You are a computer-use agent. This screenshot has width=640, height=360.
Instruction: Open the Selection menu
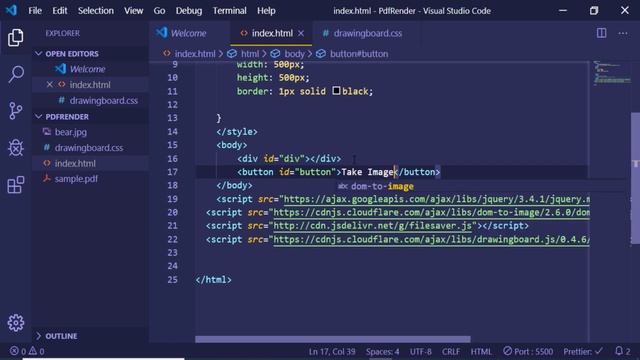click(96, 11)
